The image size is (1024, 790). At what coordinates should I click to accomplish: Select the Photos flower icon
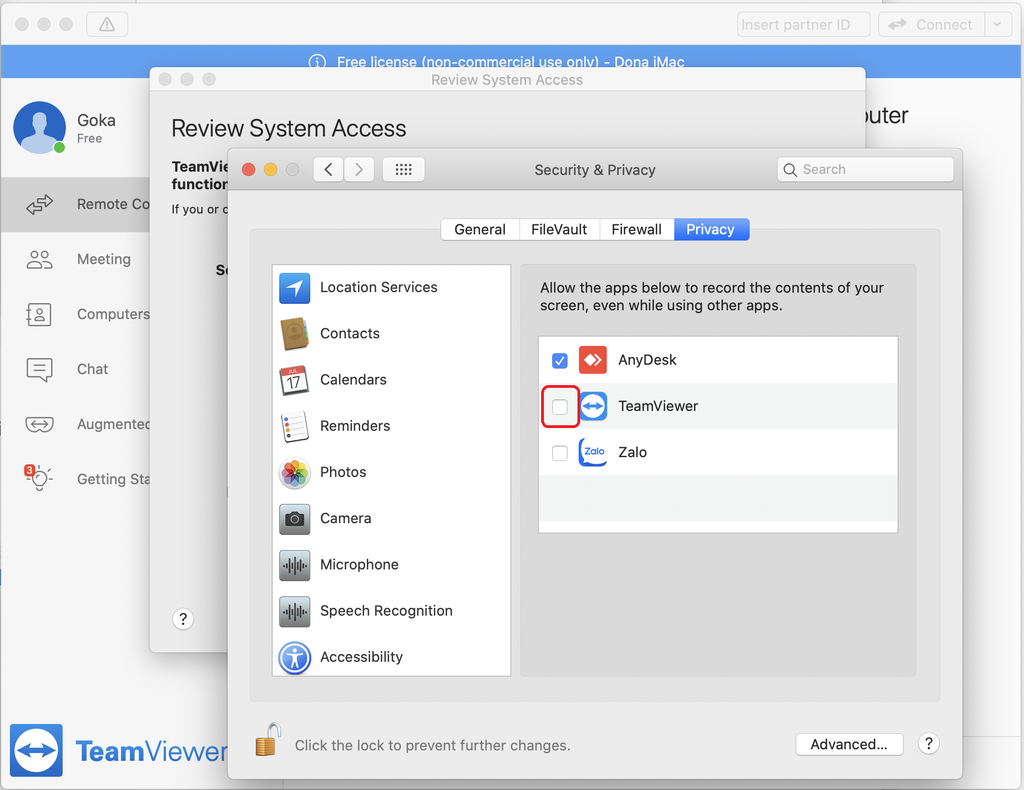click(x=295, y=473)
